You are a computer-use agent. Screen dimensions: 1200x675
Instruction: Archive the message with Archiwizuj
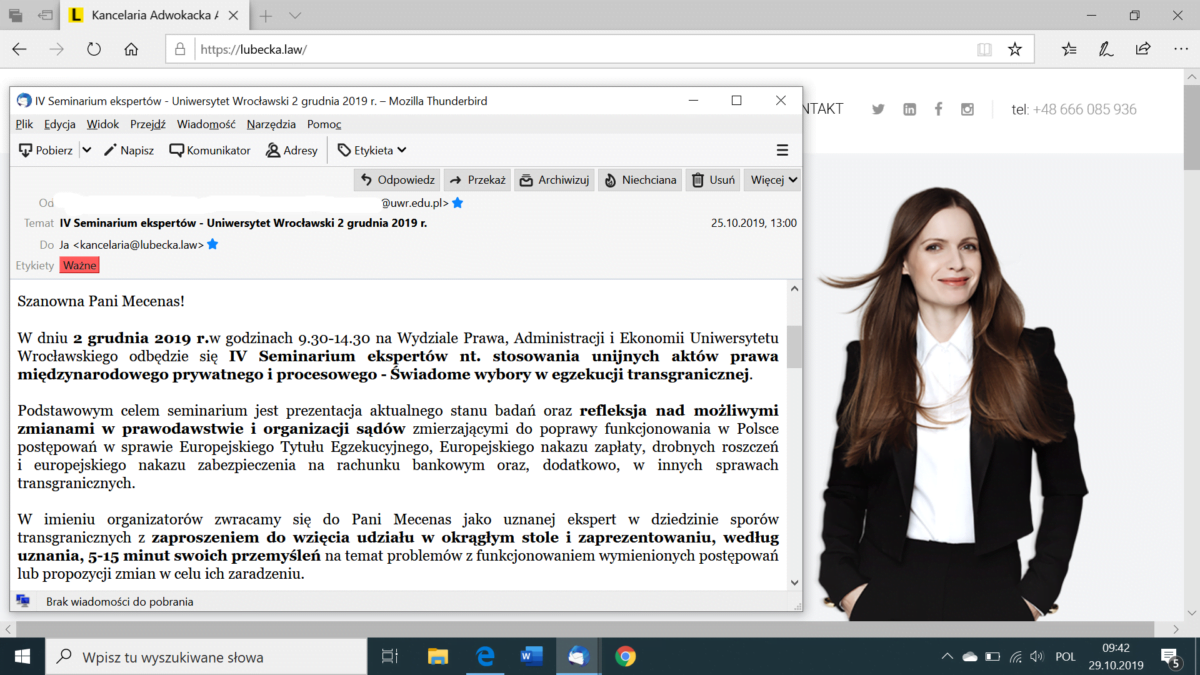[554, 180]
